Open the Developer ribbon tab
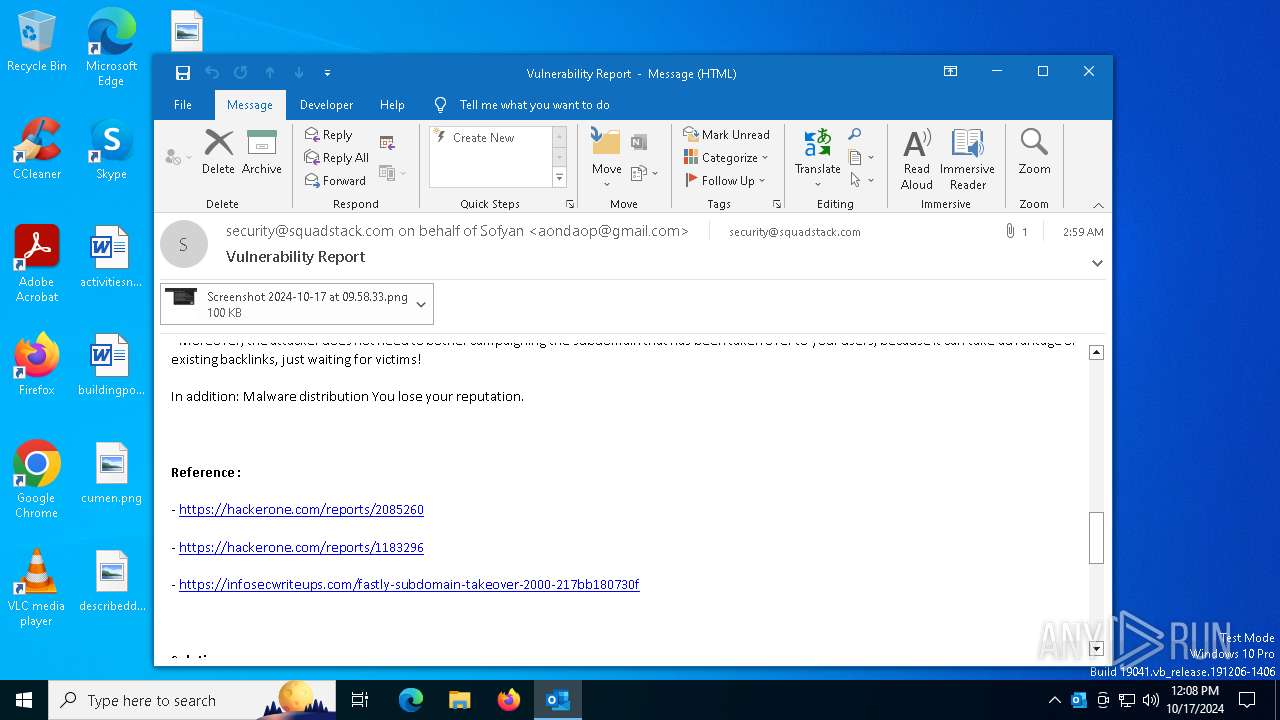Image resolution: width=1280 pixels, height=720 pixels. 326,105
